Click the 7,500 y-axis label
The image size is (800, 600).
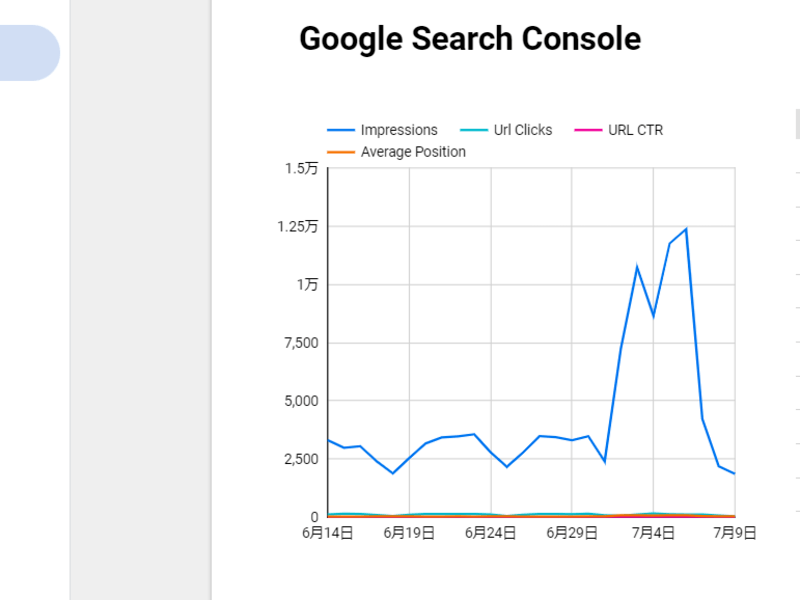299,343
